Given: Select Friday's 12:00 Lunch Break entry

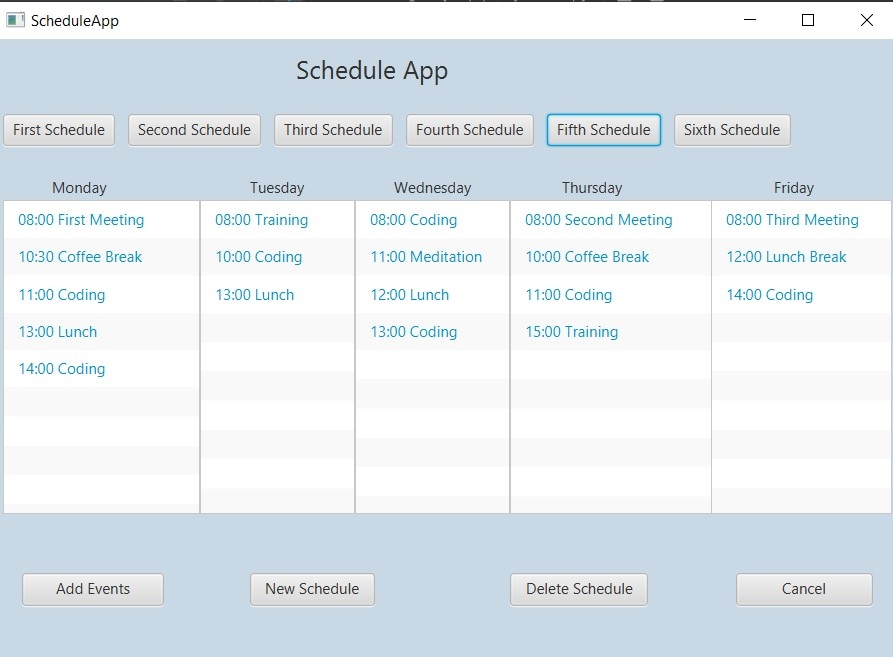Looking at the screenshot, I should [786, 257].
